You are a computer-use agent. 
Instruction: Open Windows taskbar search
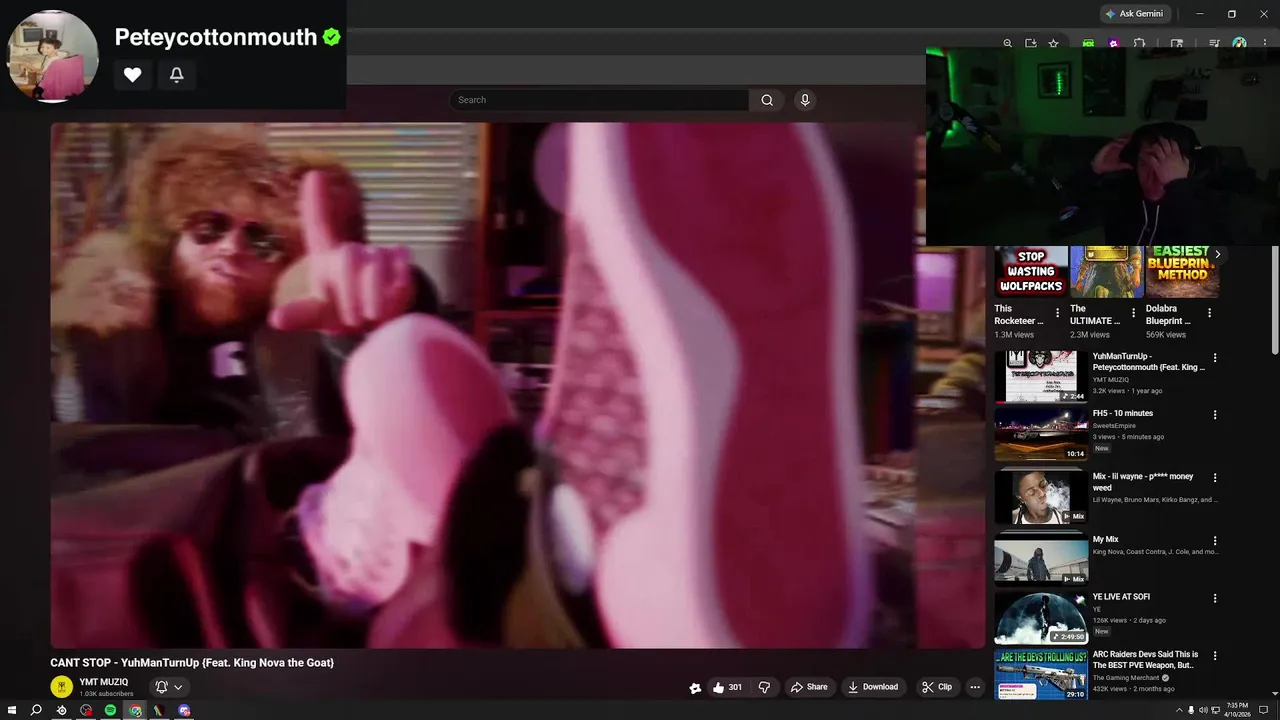[36, 710]
